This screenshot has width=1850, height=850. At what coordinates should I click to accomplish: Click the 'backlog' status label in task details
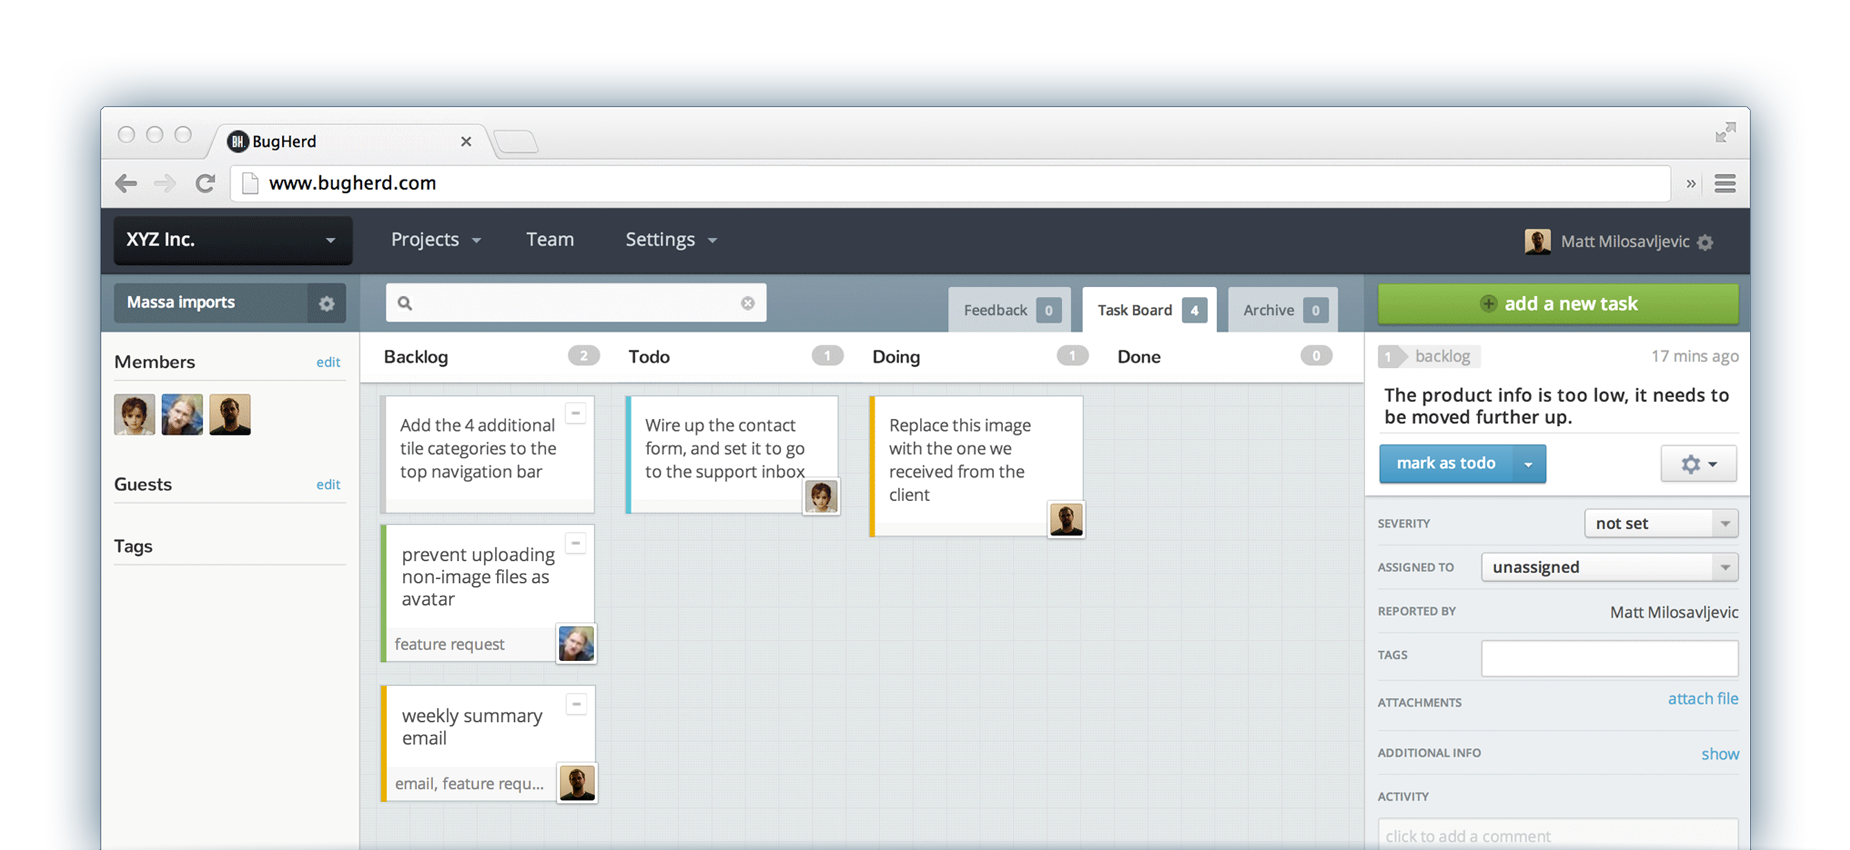tap(1442, 356)
